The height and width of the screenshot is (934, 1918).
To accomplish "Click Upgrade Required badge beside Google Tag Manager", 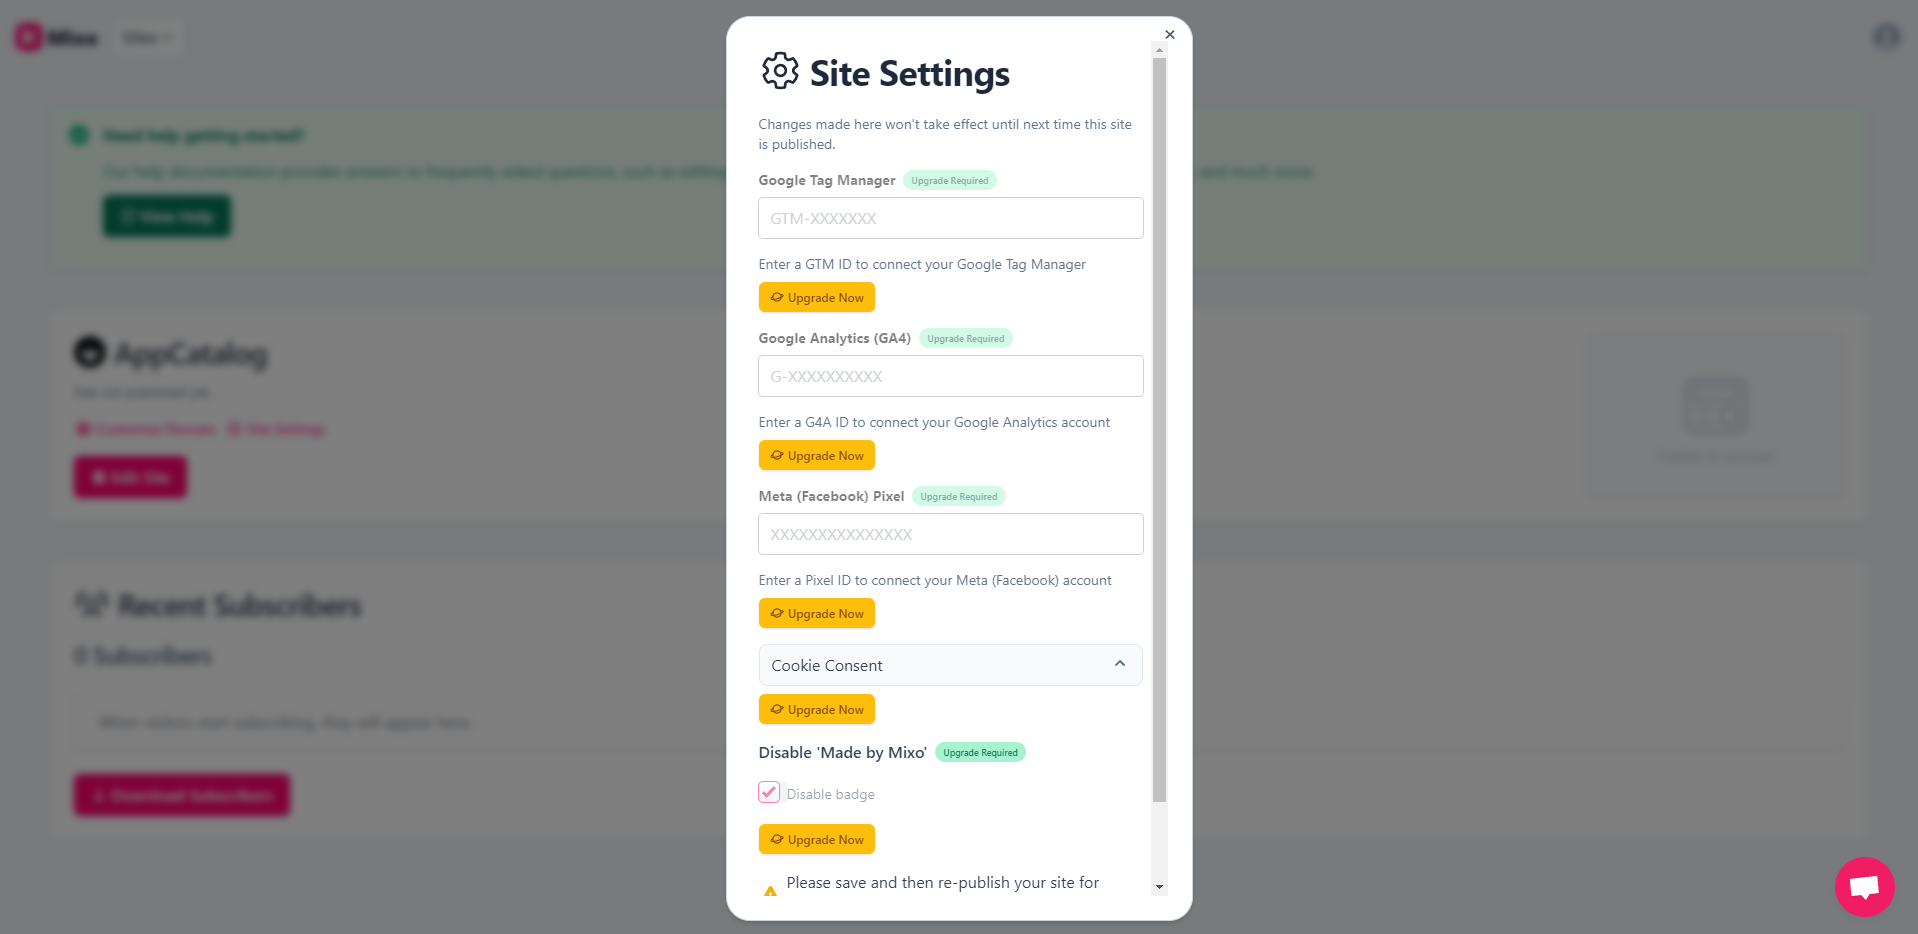I will coord(950,181).
